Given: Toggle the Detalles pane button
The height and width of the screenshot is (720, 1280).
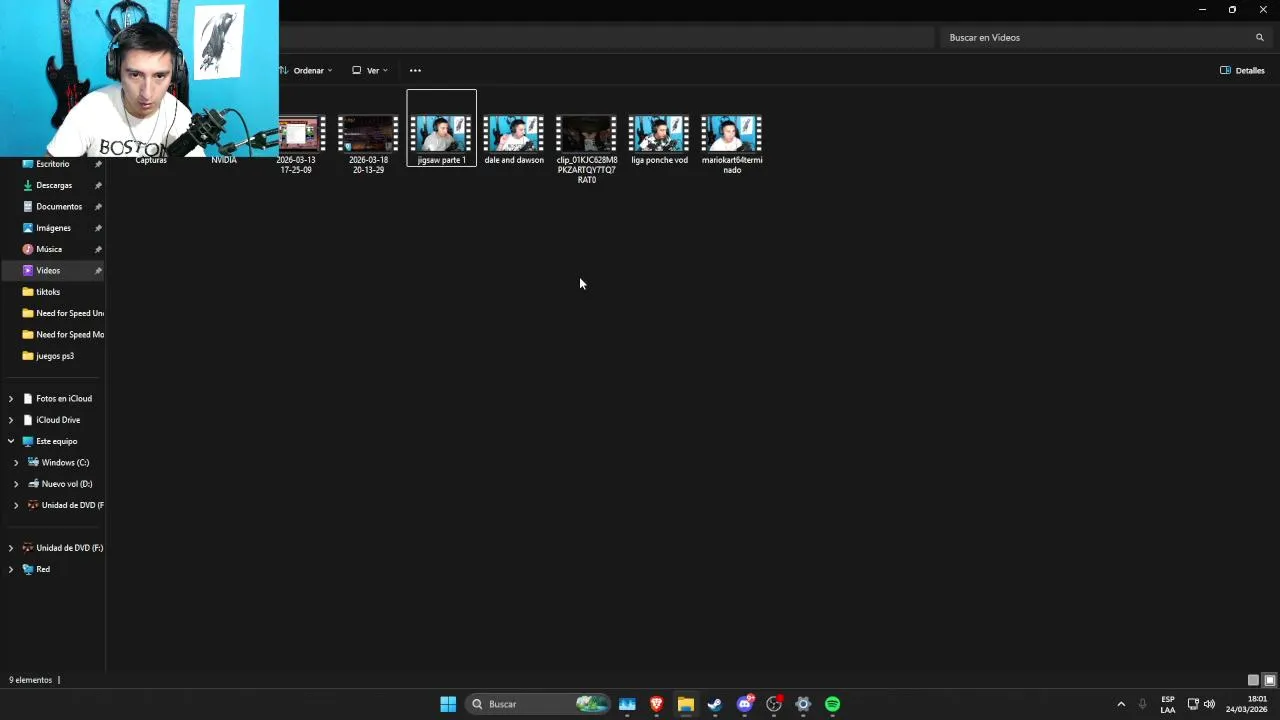Looking at the screenshot, I should pyautogui.click(x=1243, y=70).
